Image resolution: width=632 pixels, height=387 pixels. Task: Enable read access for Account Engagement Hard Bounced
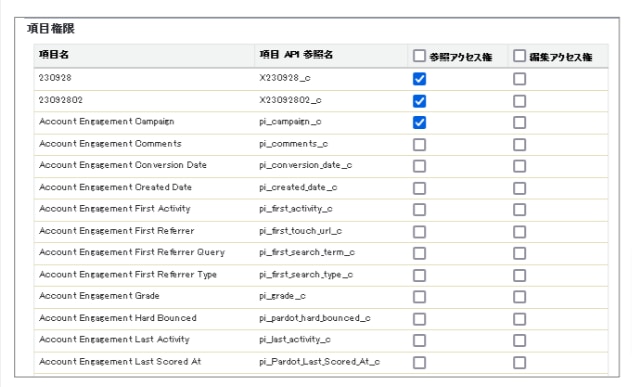(x=419, y=319)
